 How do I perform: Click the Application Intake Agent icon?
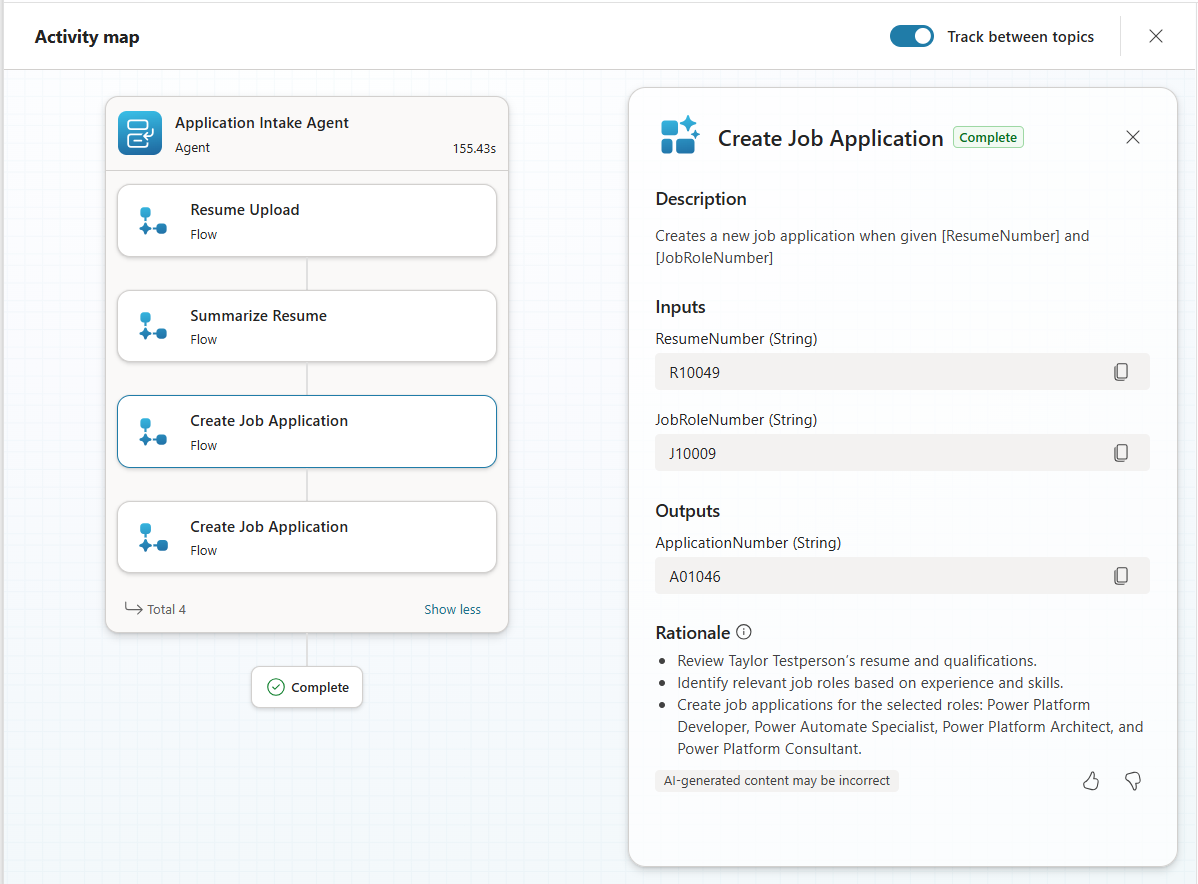click(139, 132)
